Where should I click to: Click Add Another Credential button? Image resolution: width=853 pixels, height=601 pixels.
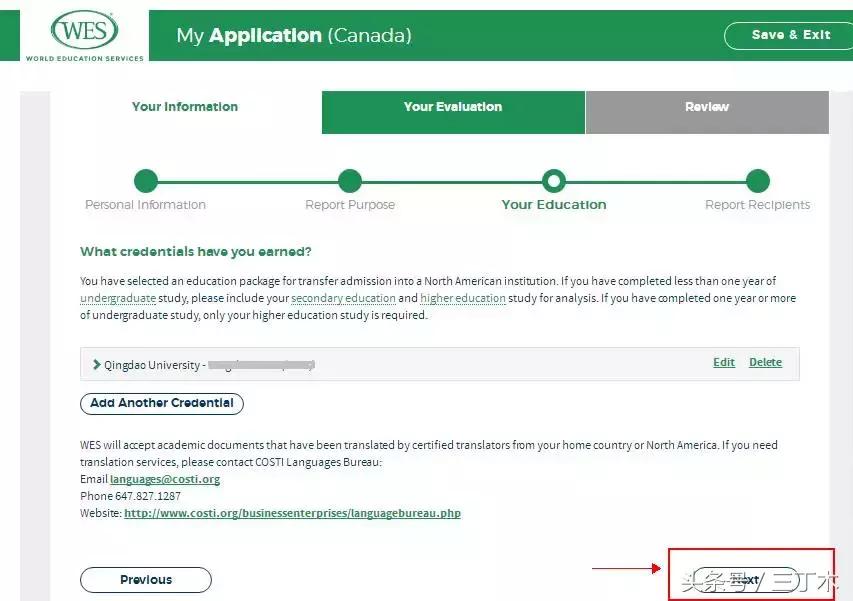162,403
